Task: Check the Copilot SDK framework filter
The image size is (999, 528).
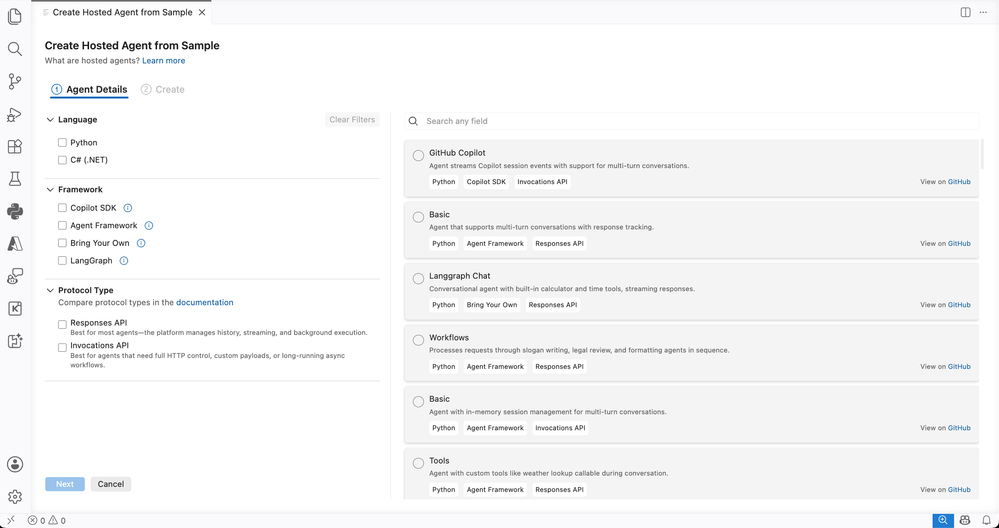Action: click(x=62, y=208)
